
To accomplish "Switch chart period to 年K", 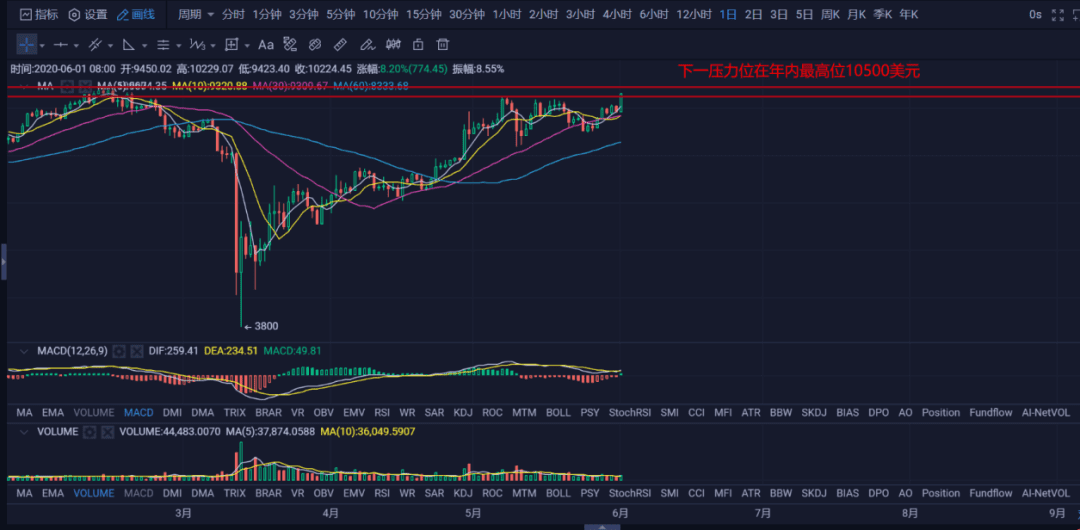I will (908, 14).
